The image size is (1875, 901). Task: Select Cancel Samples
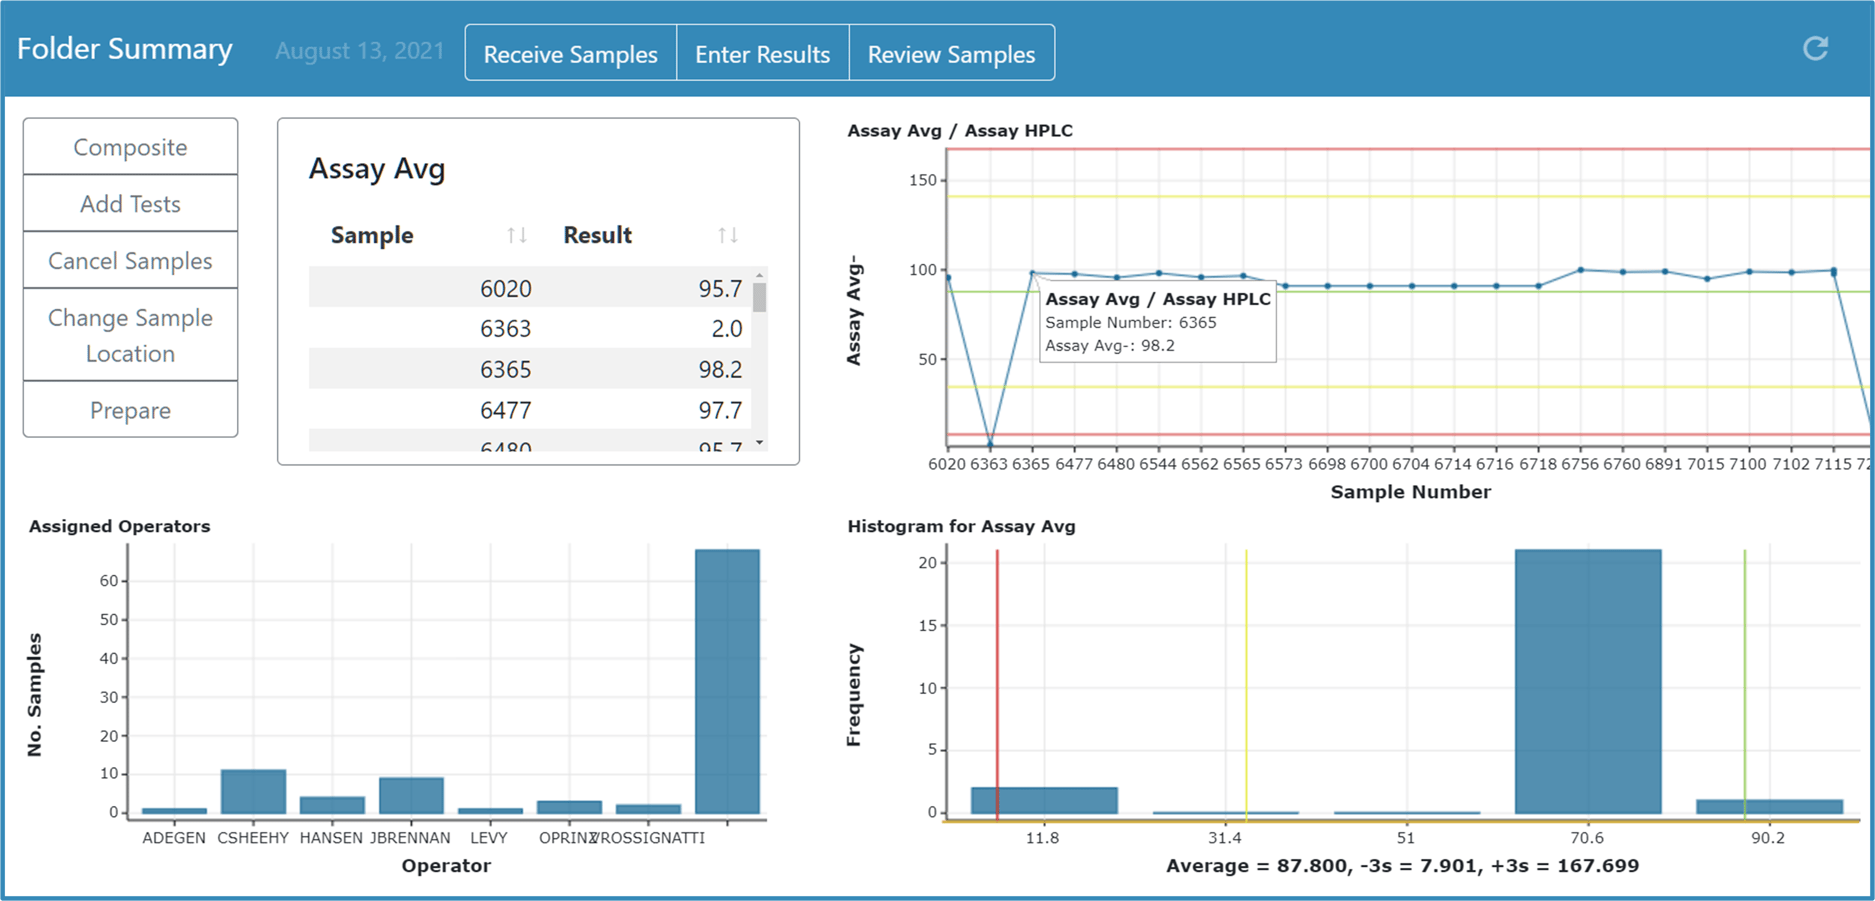click(x=129, y=260)
